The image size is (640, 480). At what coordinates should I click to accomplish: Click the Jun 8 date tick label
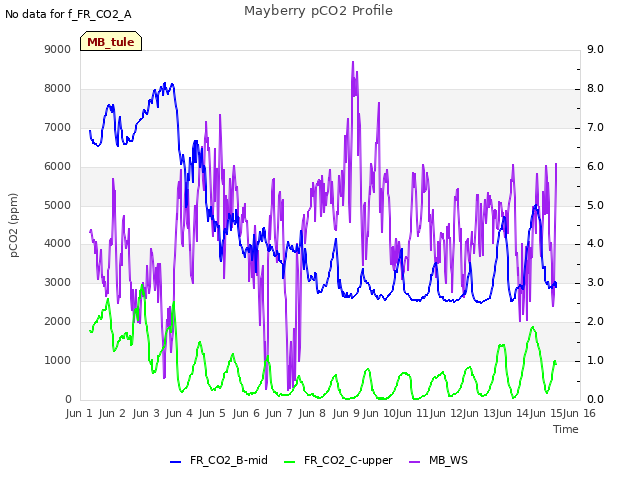click(x=312, y=413)
